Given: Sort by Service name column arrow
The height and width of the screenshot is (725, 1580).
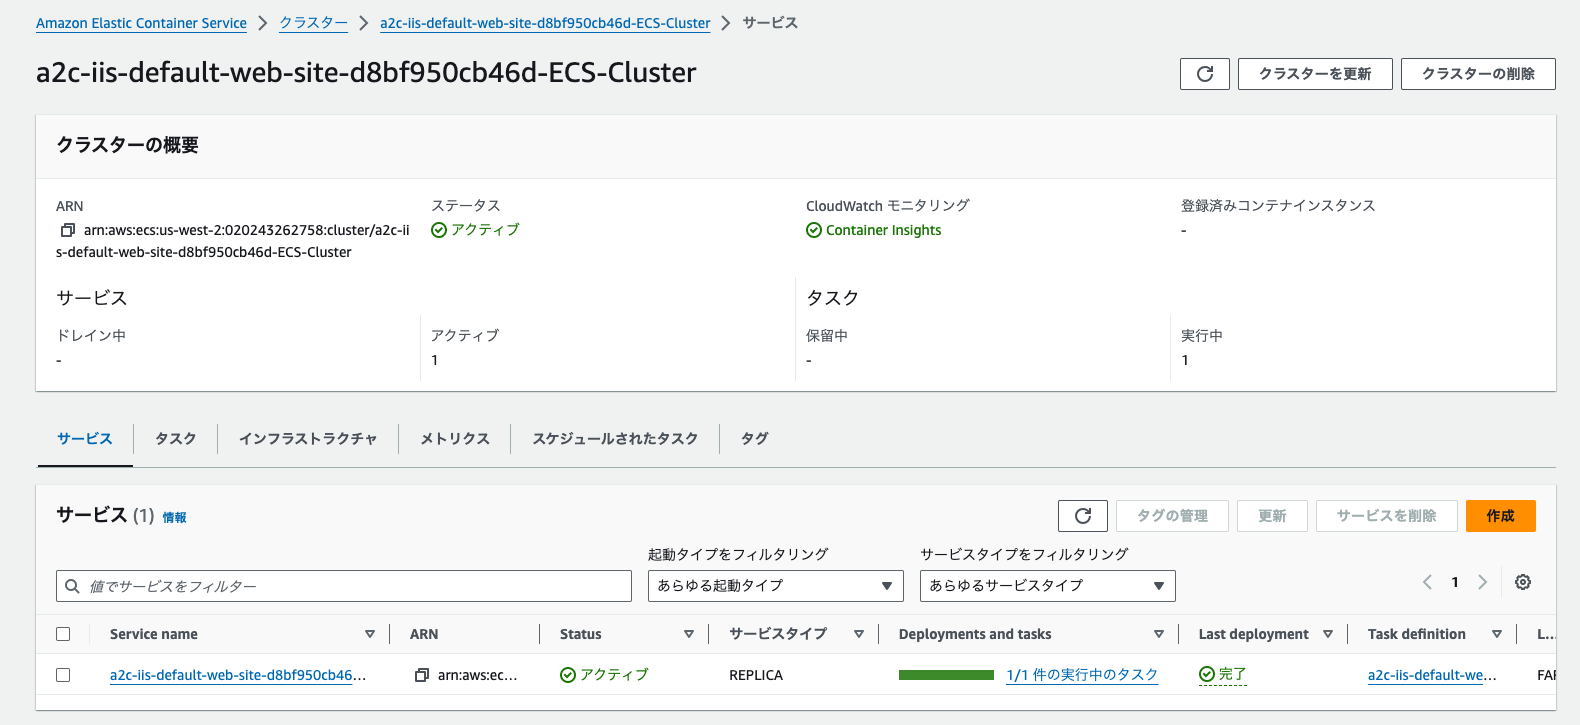Looking at the screenshot, I should 370,634.
